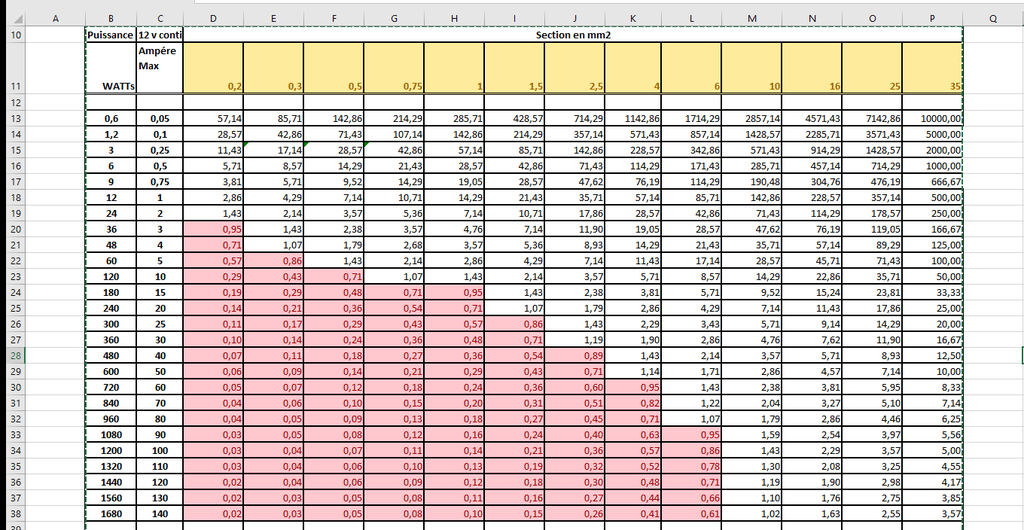1024x530 pixels.
Task: Select the WATTs label cell
Action: [110, 86]
